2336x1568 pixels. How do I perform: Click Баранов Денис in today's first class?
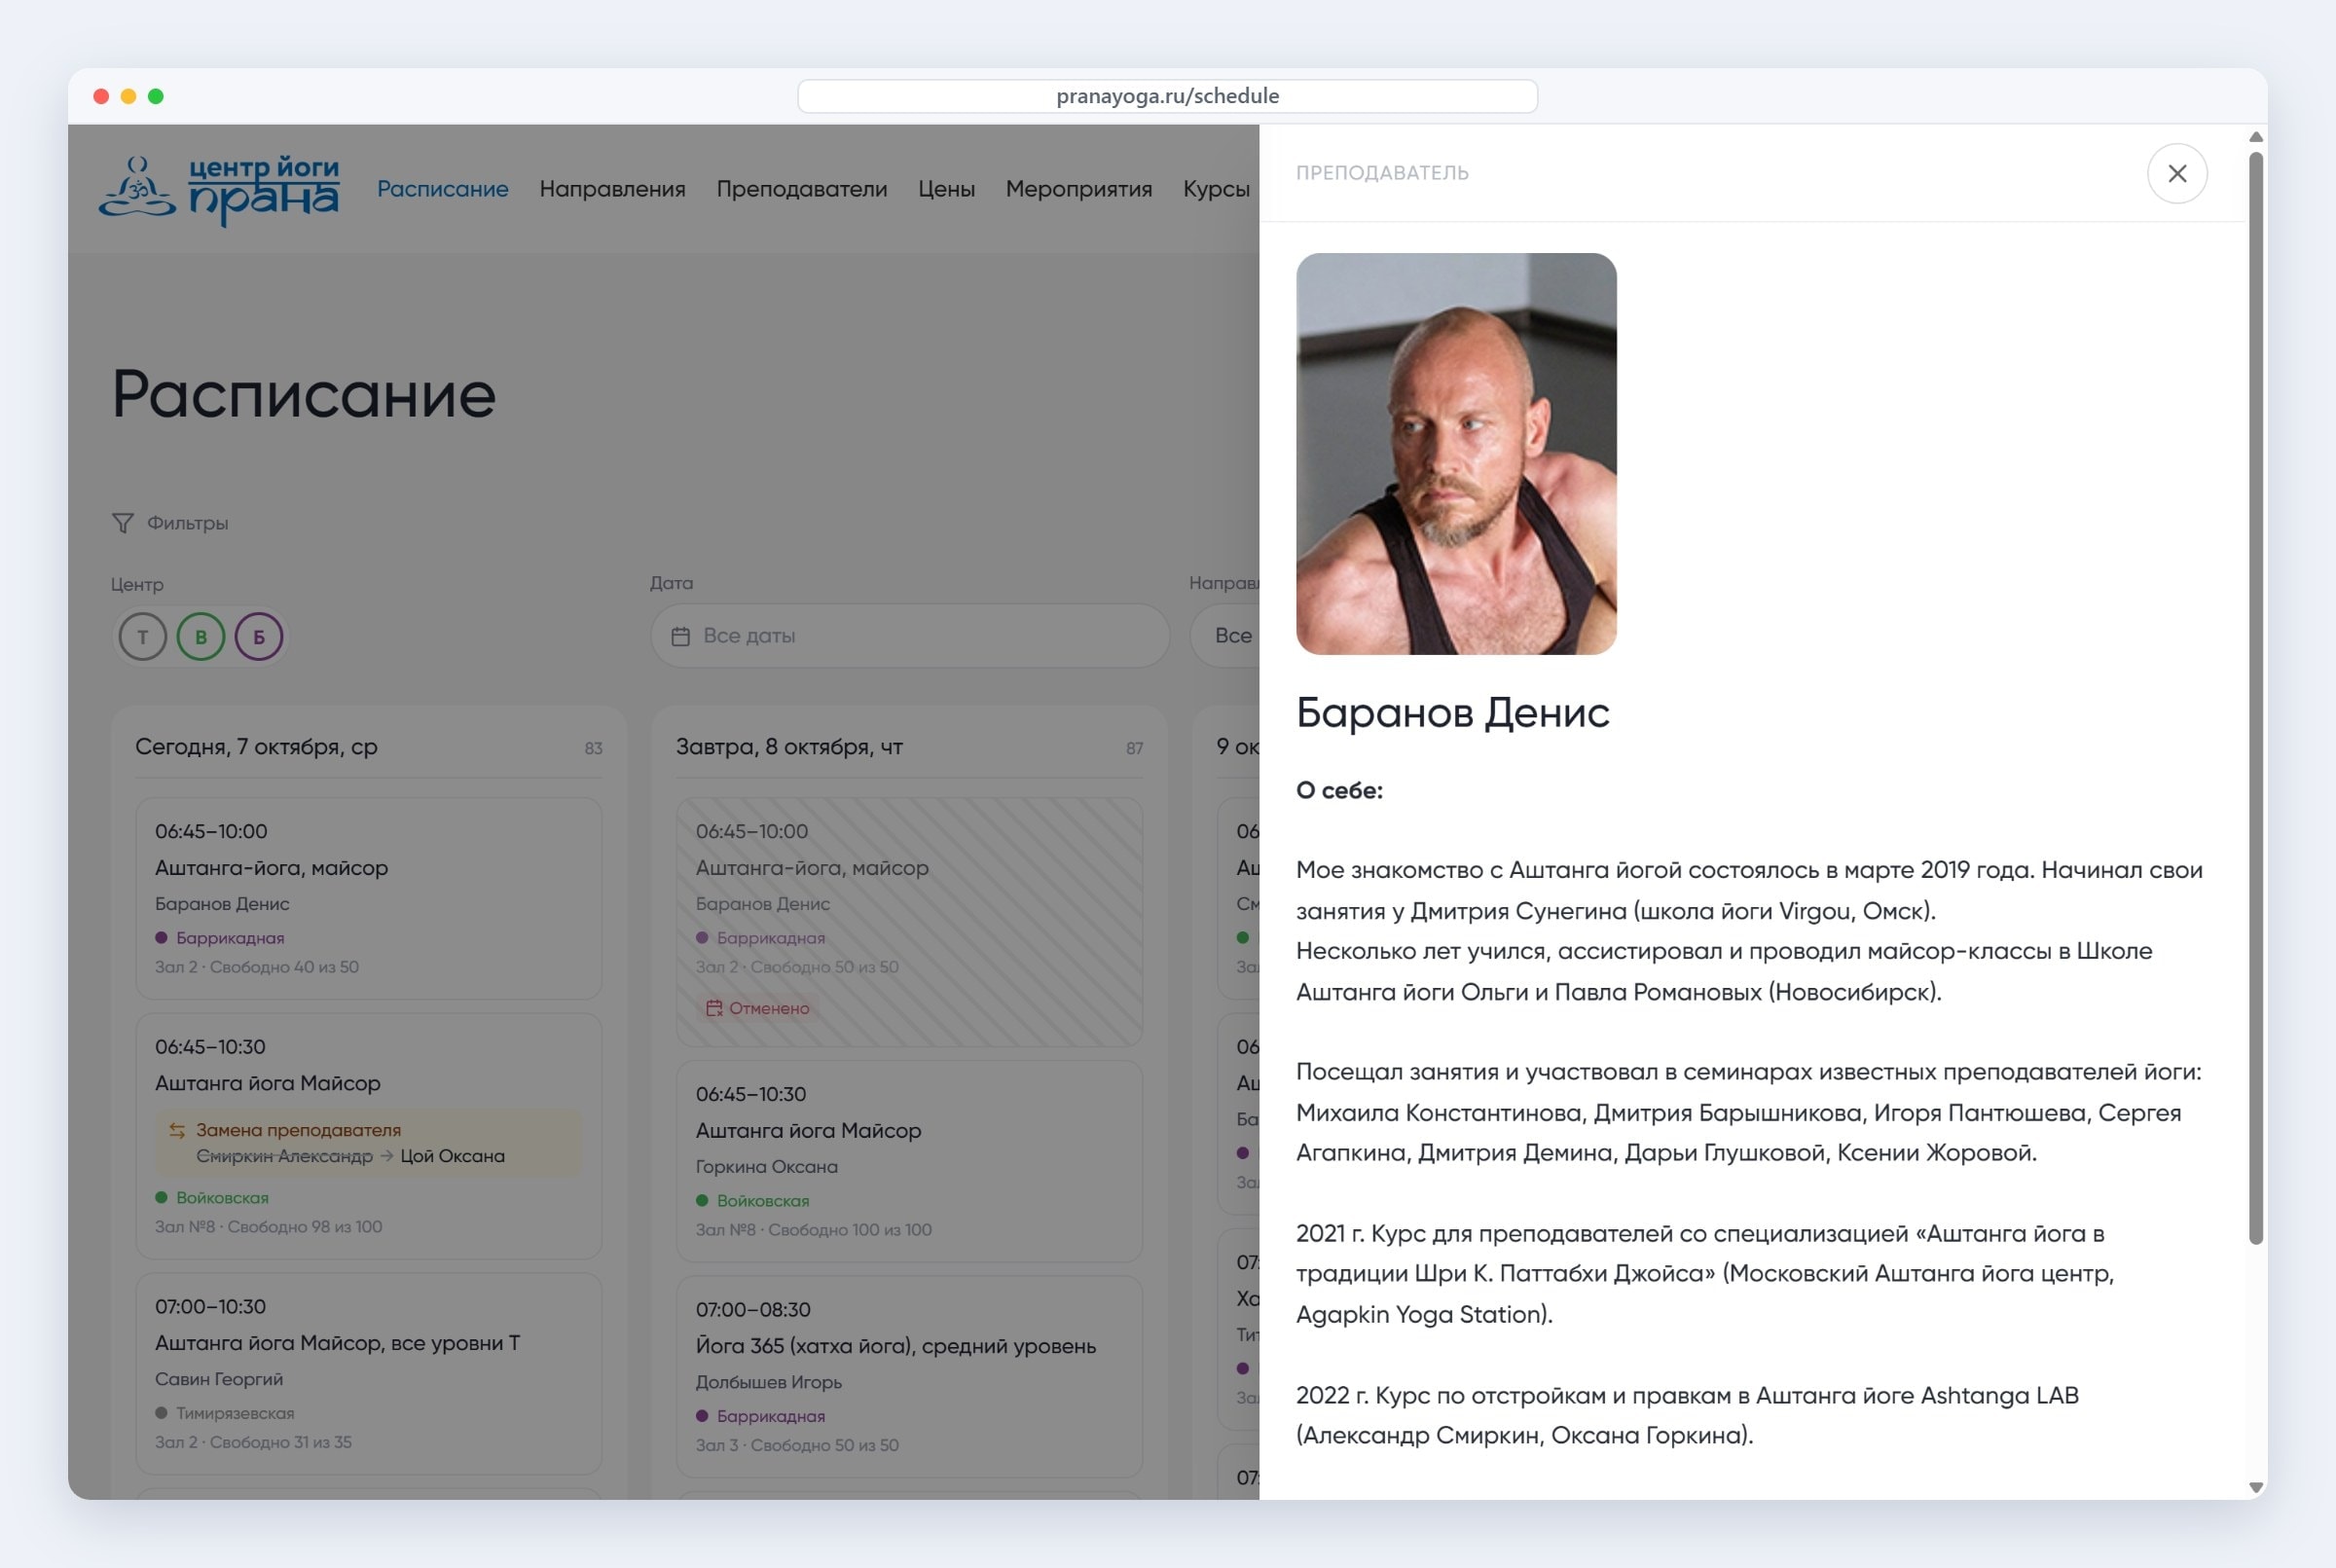click(x=222, y=904)
